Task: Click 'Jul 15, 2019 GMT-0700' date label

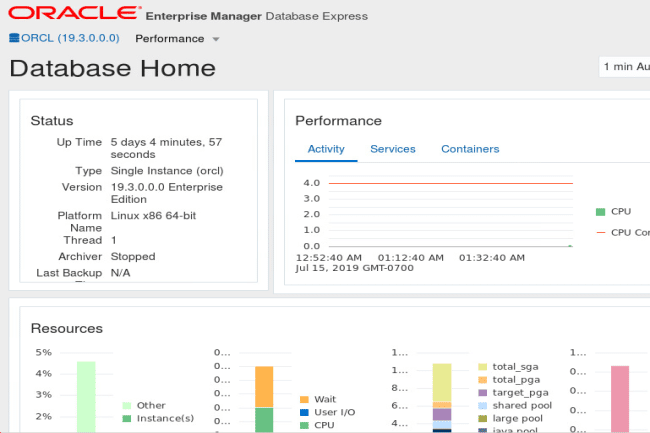Action: coord(354,268)
